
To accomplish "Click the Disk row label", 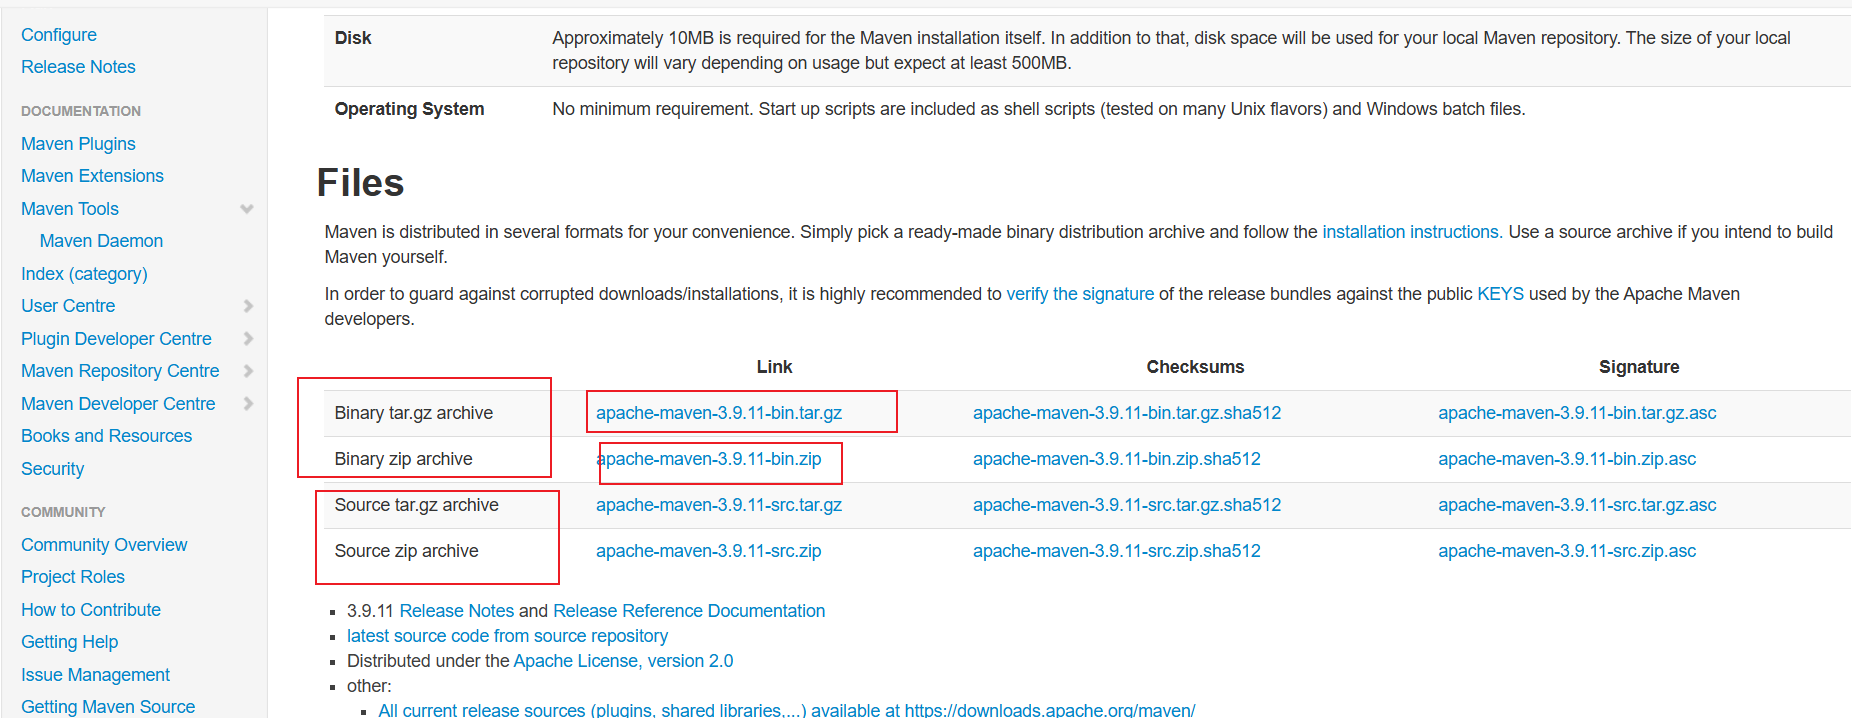I will coord(353,38).
